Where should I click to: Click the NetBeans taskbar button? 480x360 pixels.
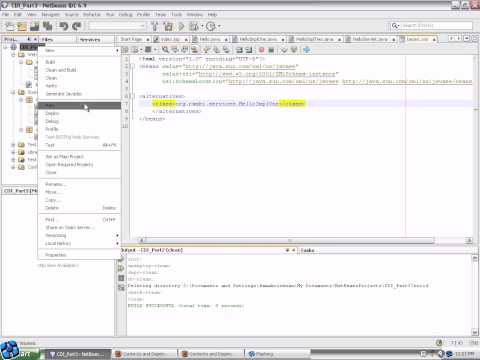(77, 354)
